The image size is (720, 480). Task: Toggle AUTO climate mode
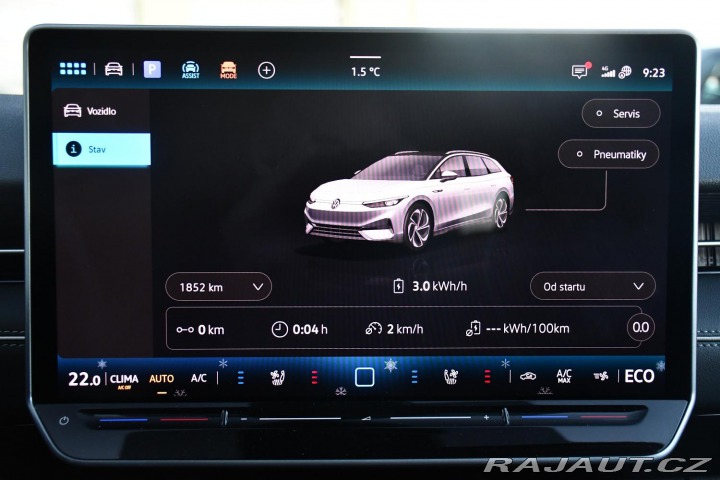(161, 379)
